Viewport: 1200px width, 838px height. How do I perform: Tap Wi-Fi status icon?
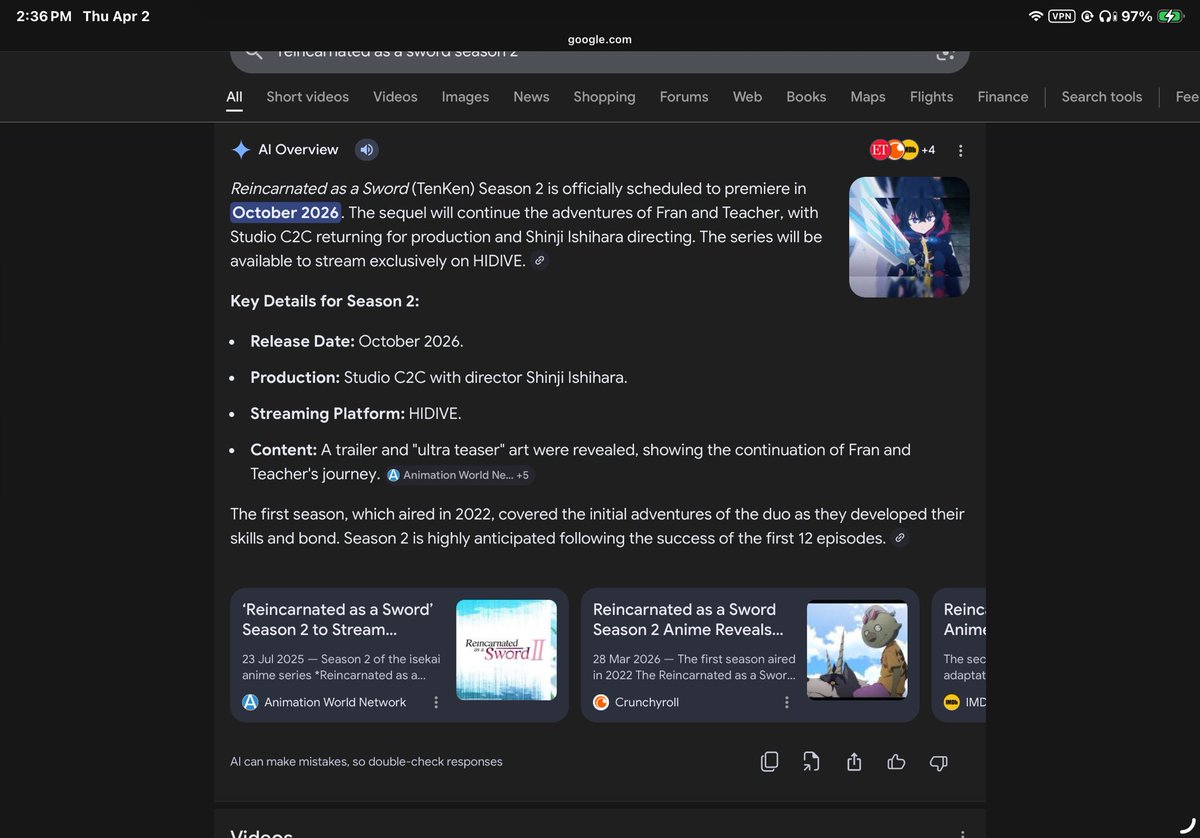(x=1035, y=16)
